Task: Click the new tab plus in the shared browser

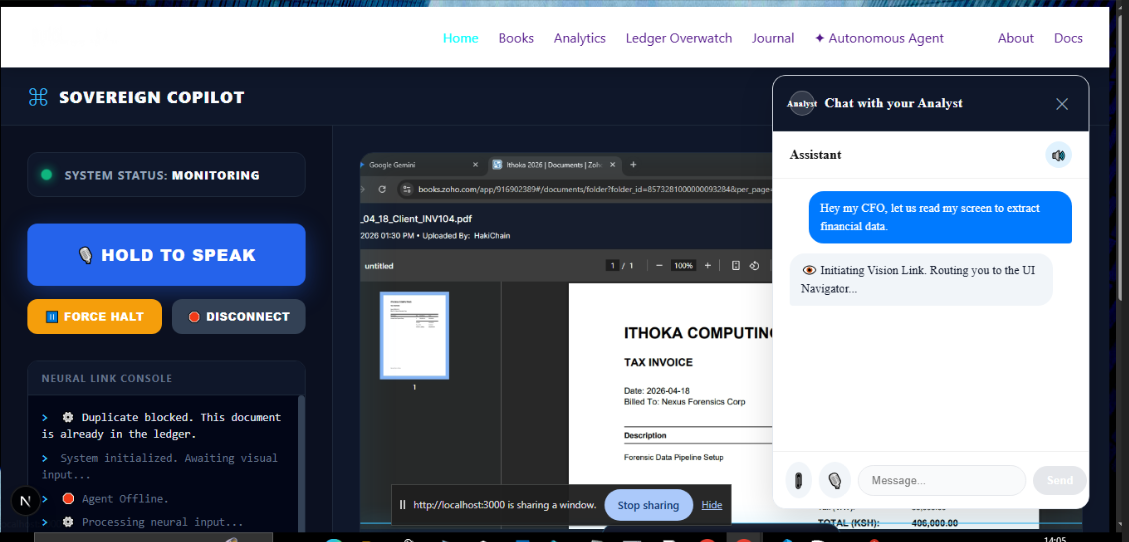Action: tap(633, 165)
